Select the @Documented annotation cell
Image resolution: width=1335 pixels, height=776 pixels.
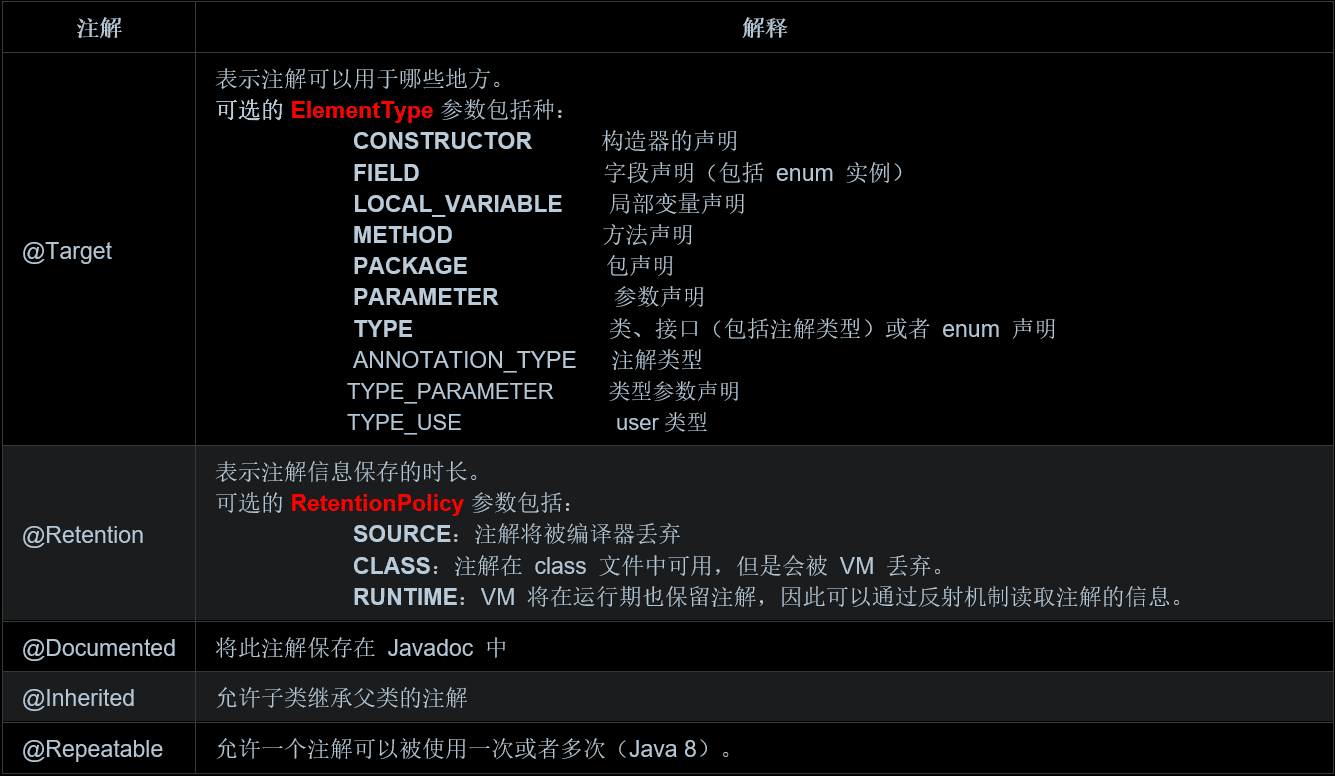point(99,648)
